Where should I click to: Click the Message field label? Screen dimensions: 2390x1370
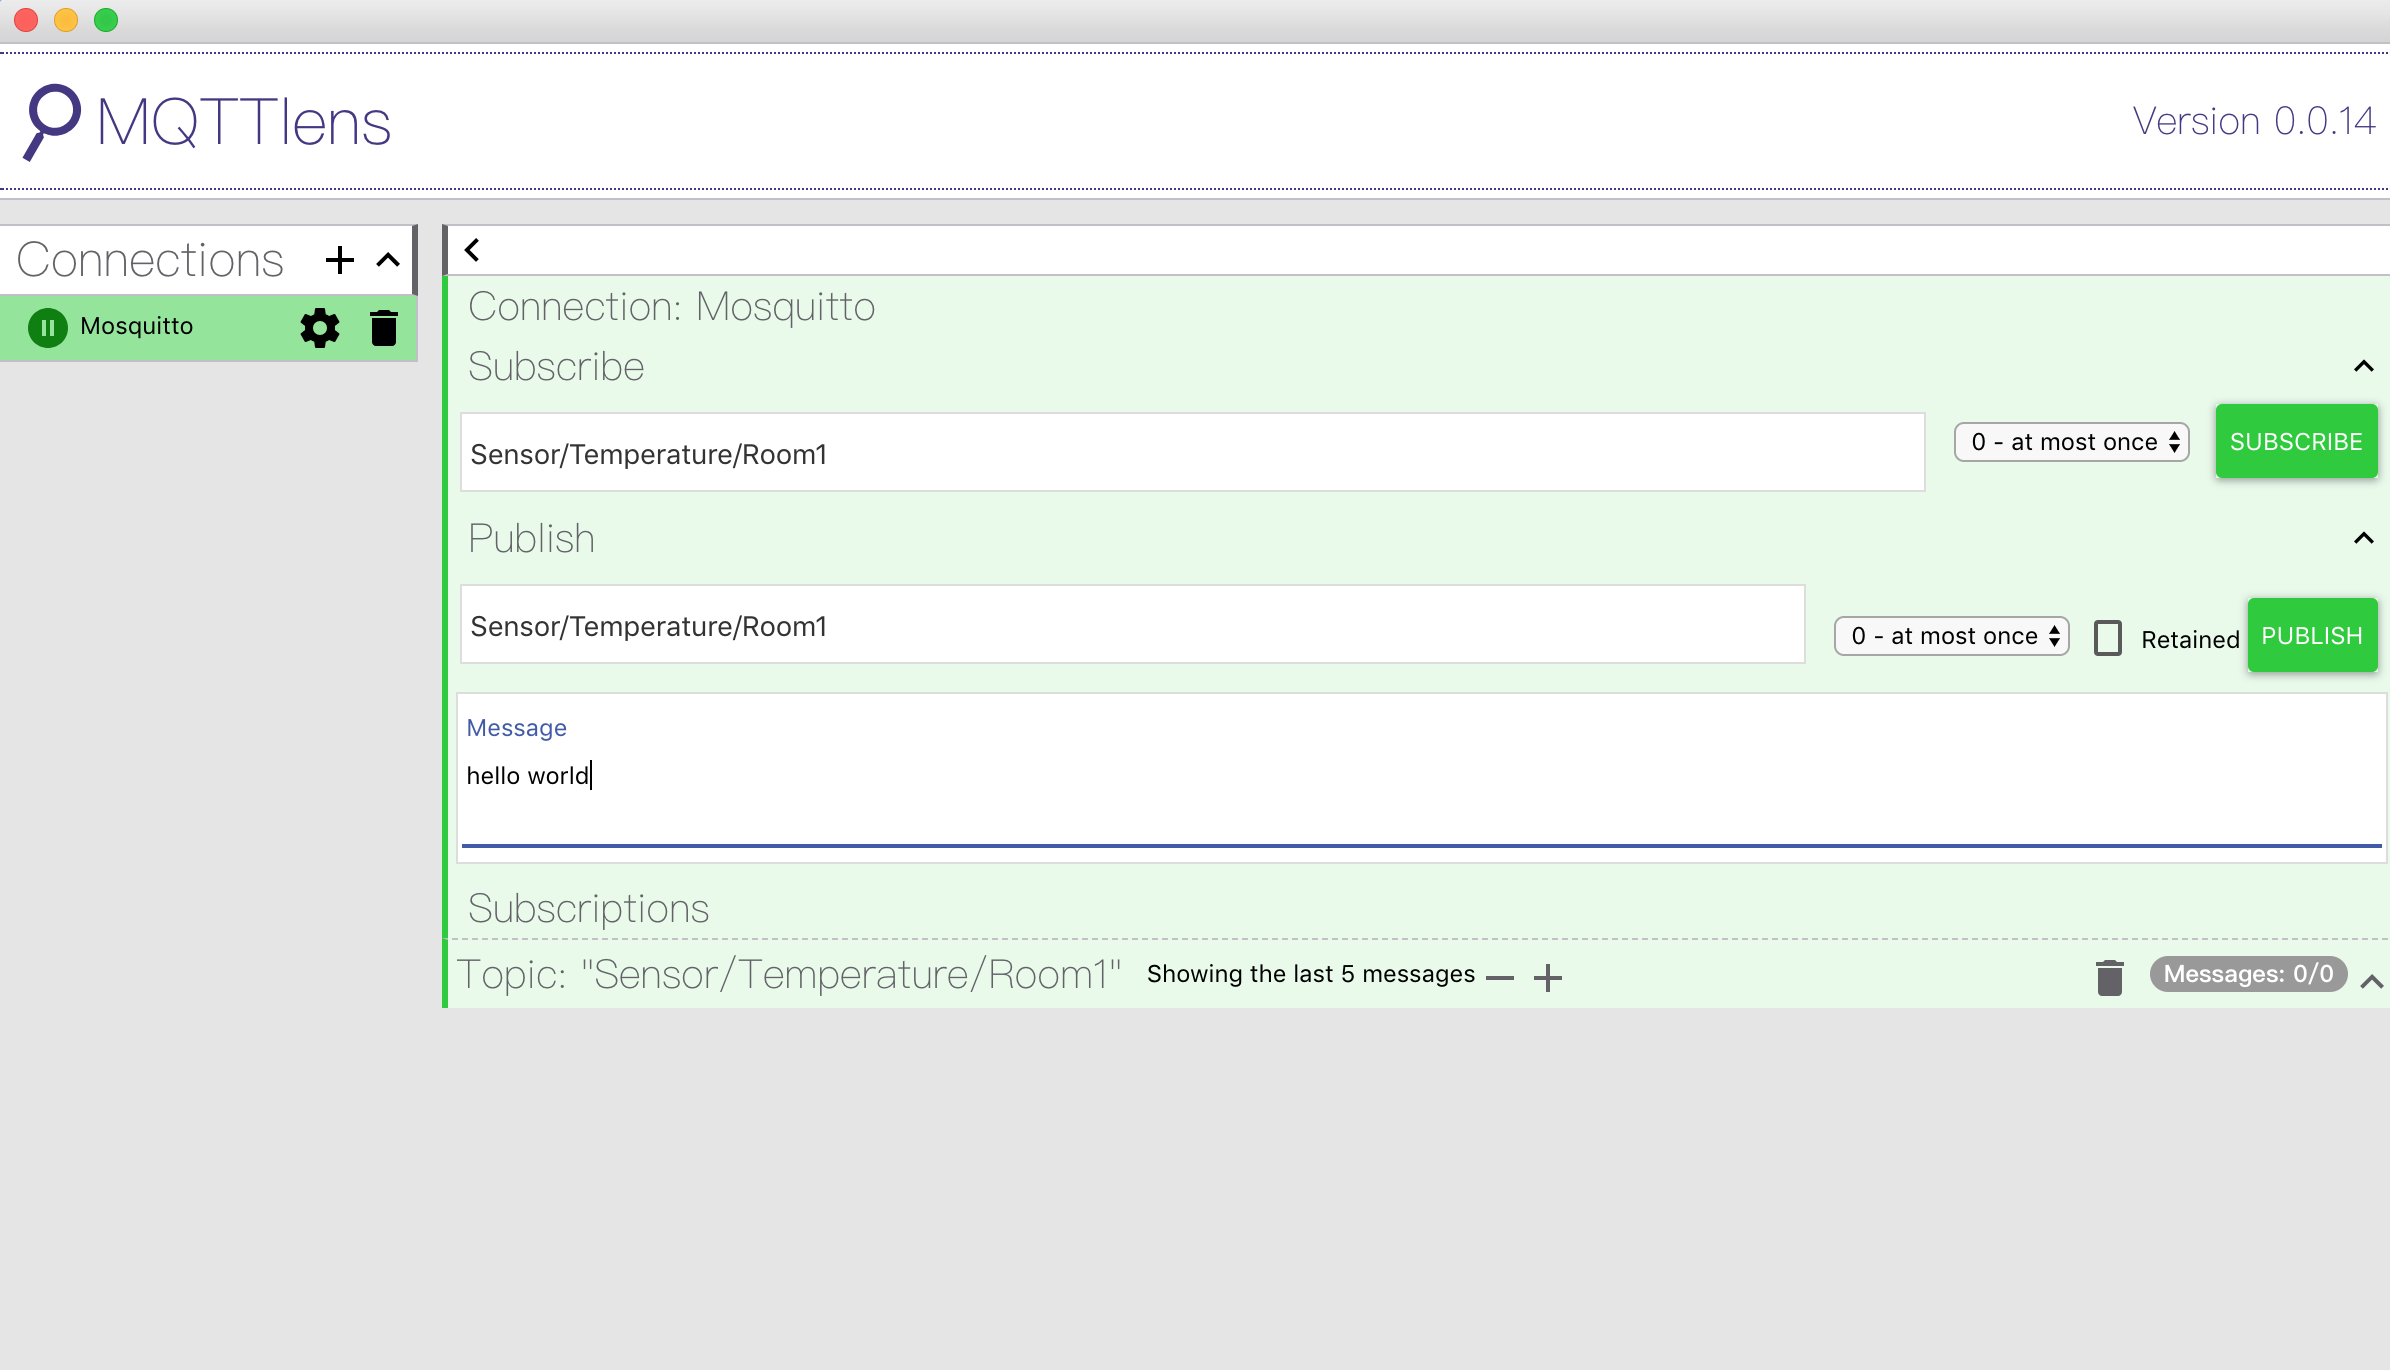click(x=516, y=728)
